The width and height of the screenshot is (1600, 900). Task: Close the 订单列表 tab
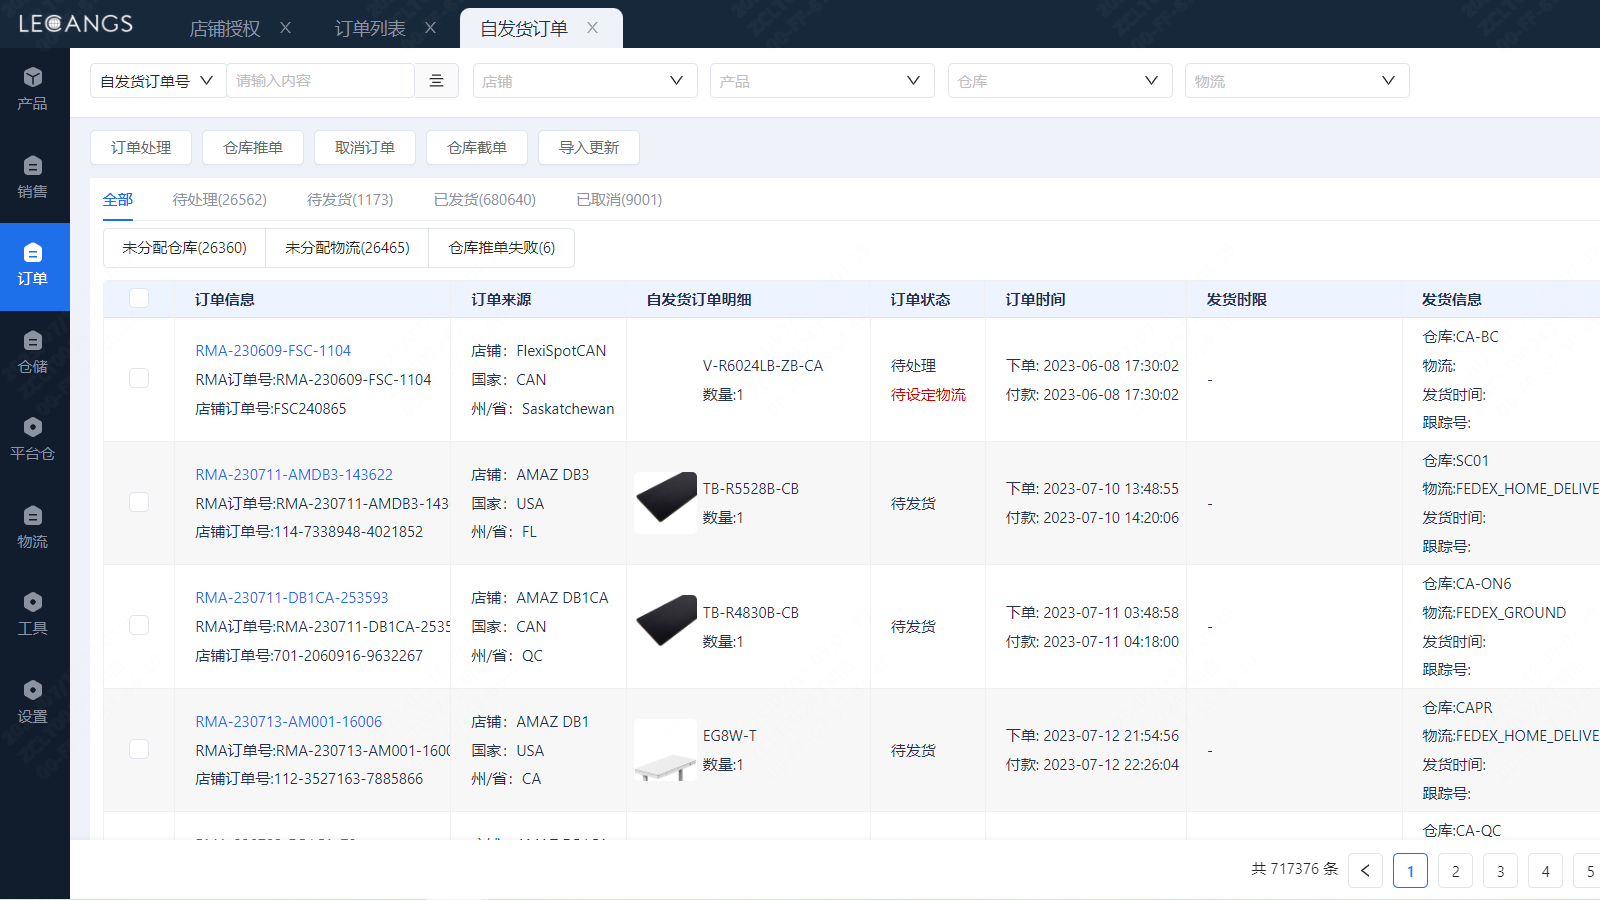click(x=431, y=28)
